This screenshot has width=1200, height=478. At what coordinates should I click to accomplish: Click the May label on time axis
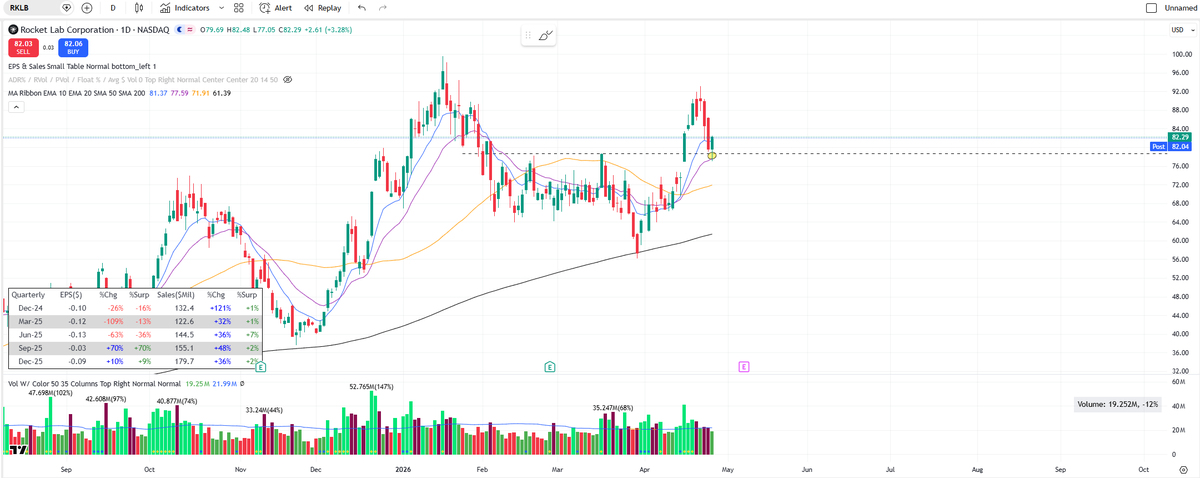[728, 468]
